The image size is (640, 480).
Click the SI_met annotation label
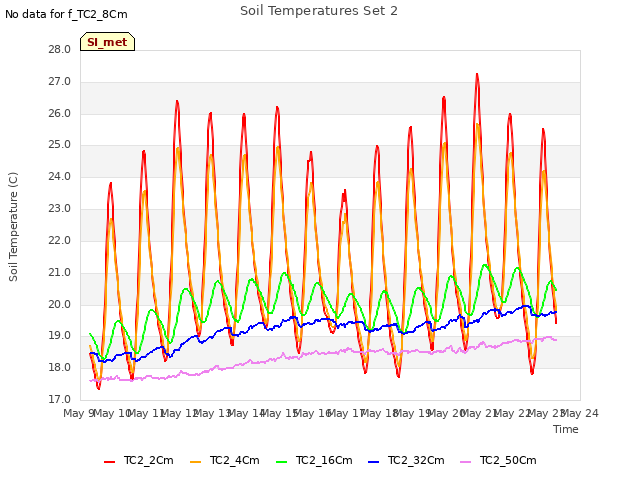coord(107,42)
